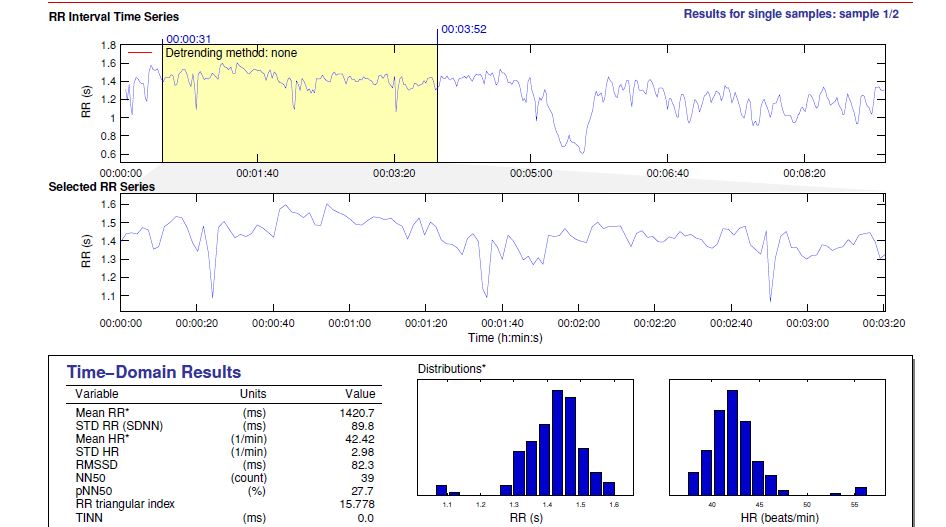Click the Mean HR* row label
Screen dimensions: 946x527
102,439
